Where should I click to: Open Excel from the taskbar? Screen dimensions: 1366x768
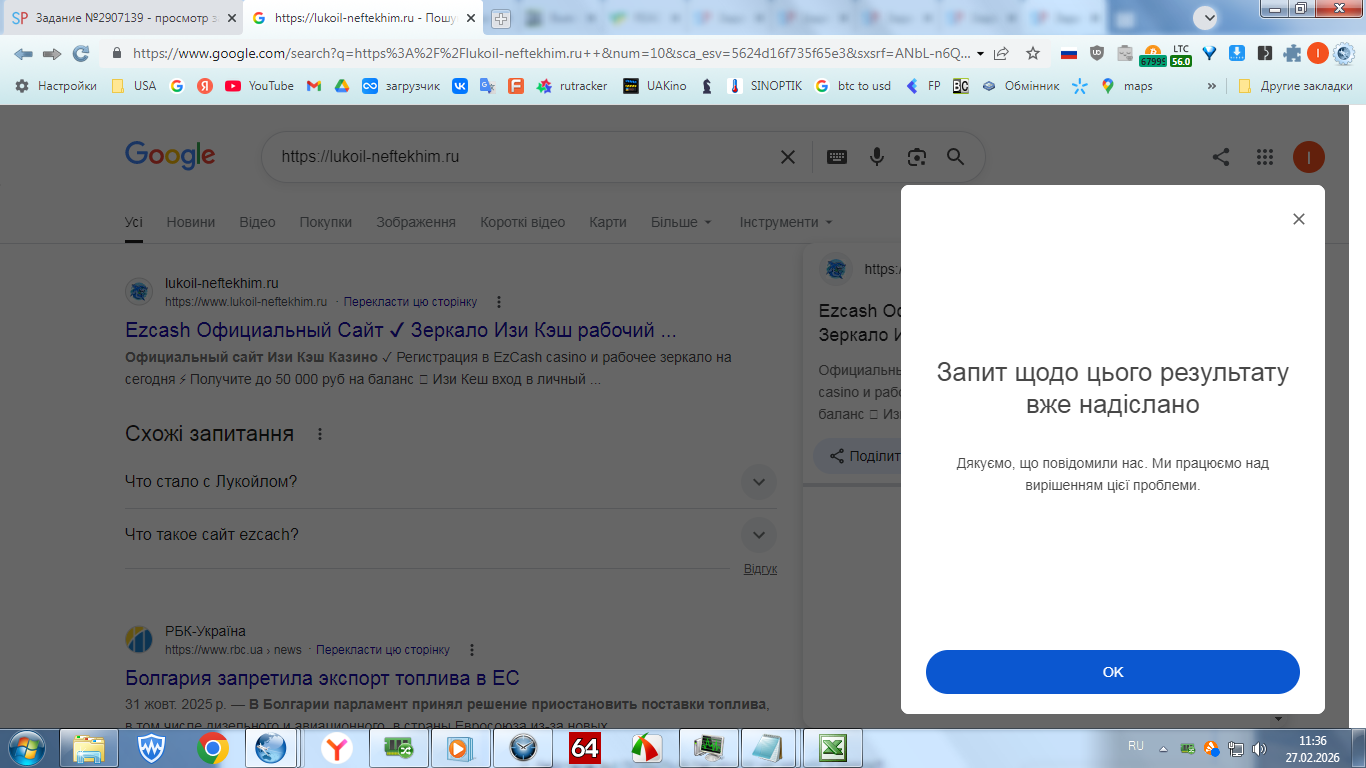(834, 747)
